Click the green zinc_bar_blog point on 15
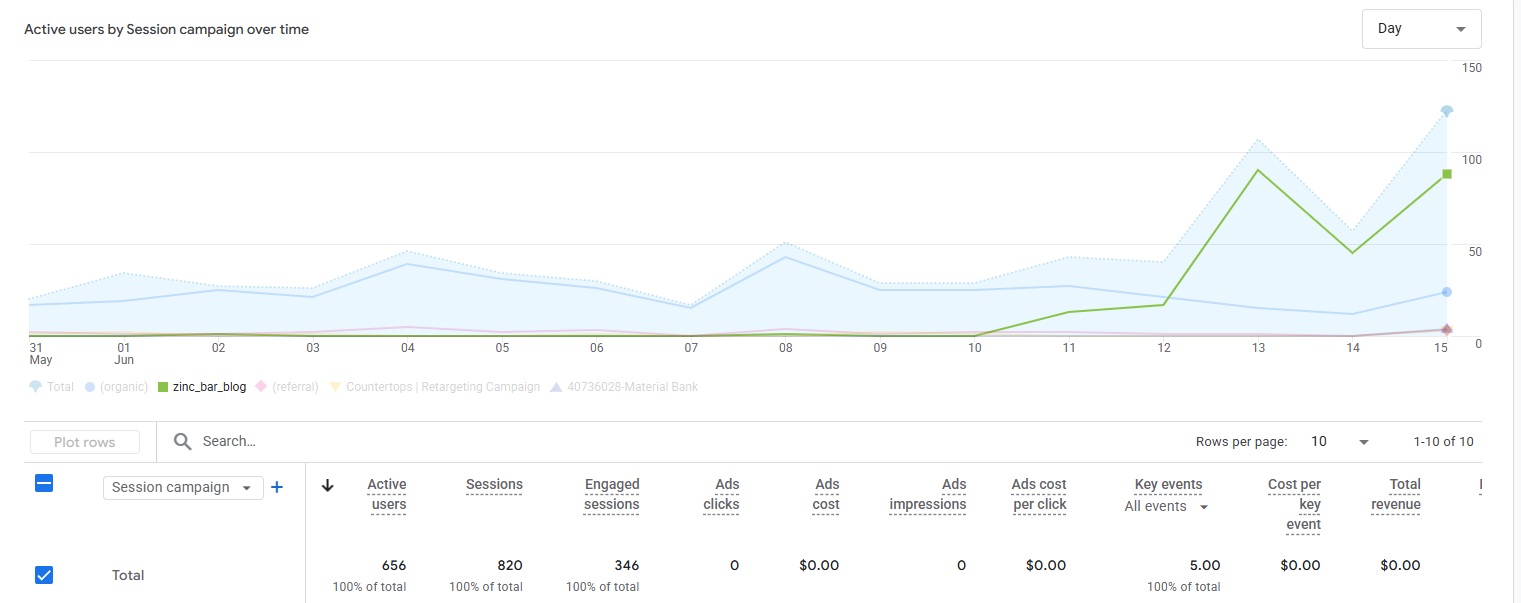Screen dimensions: 1521x603 point(1446,174)
